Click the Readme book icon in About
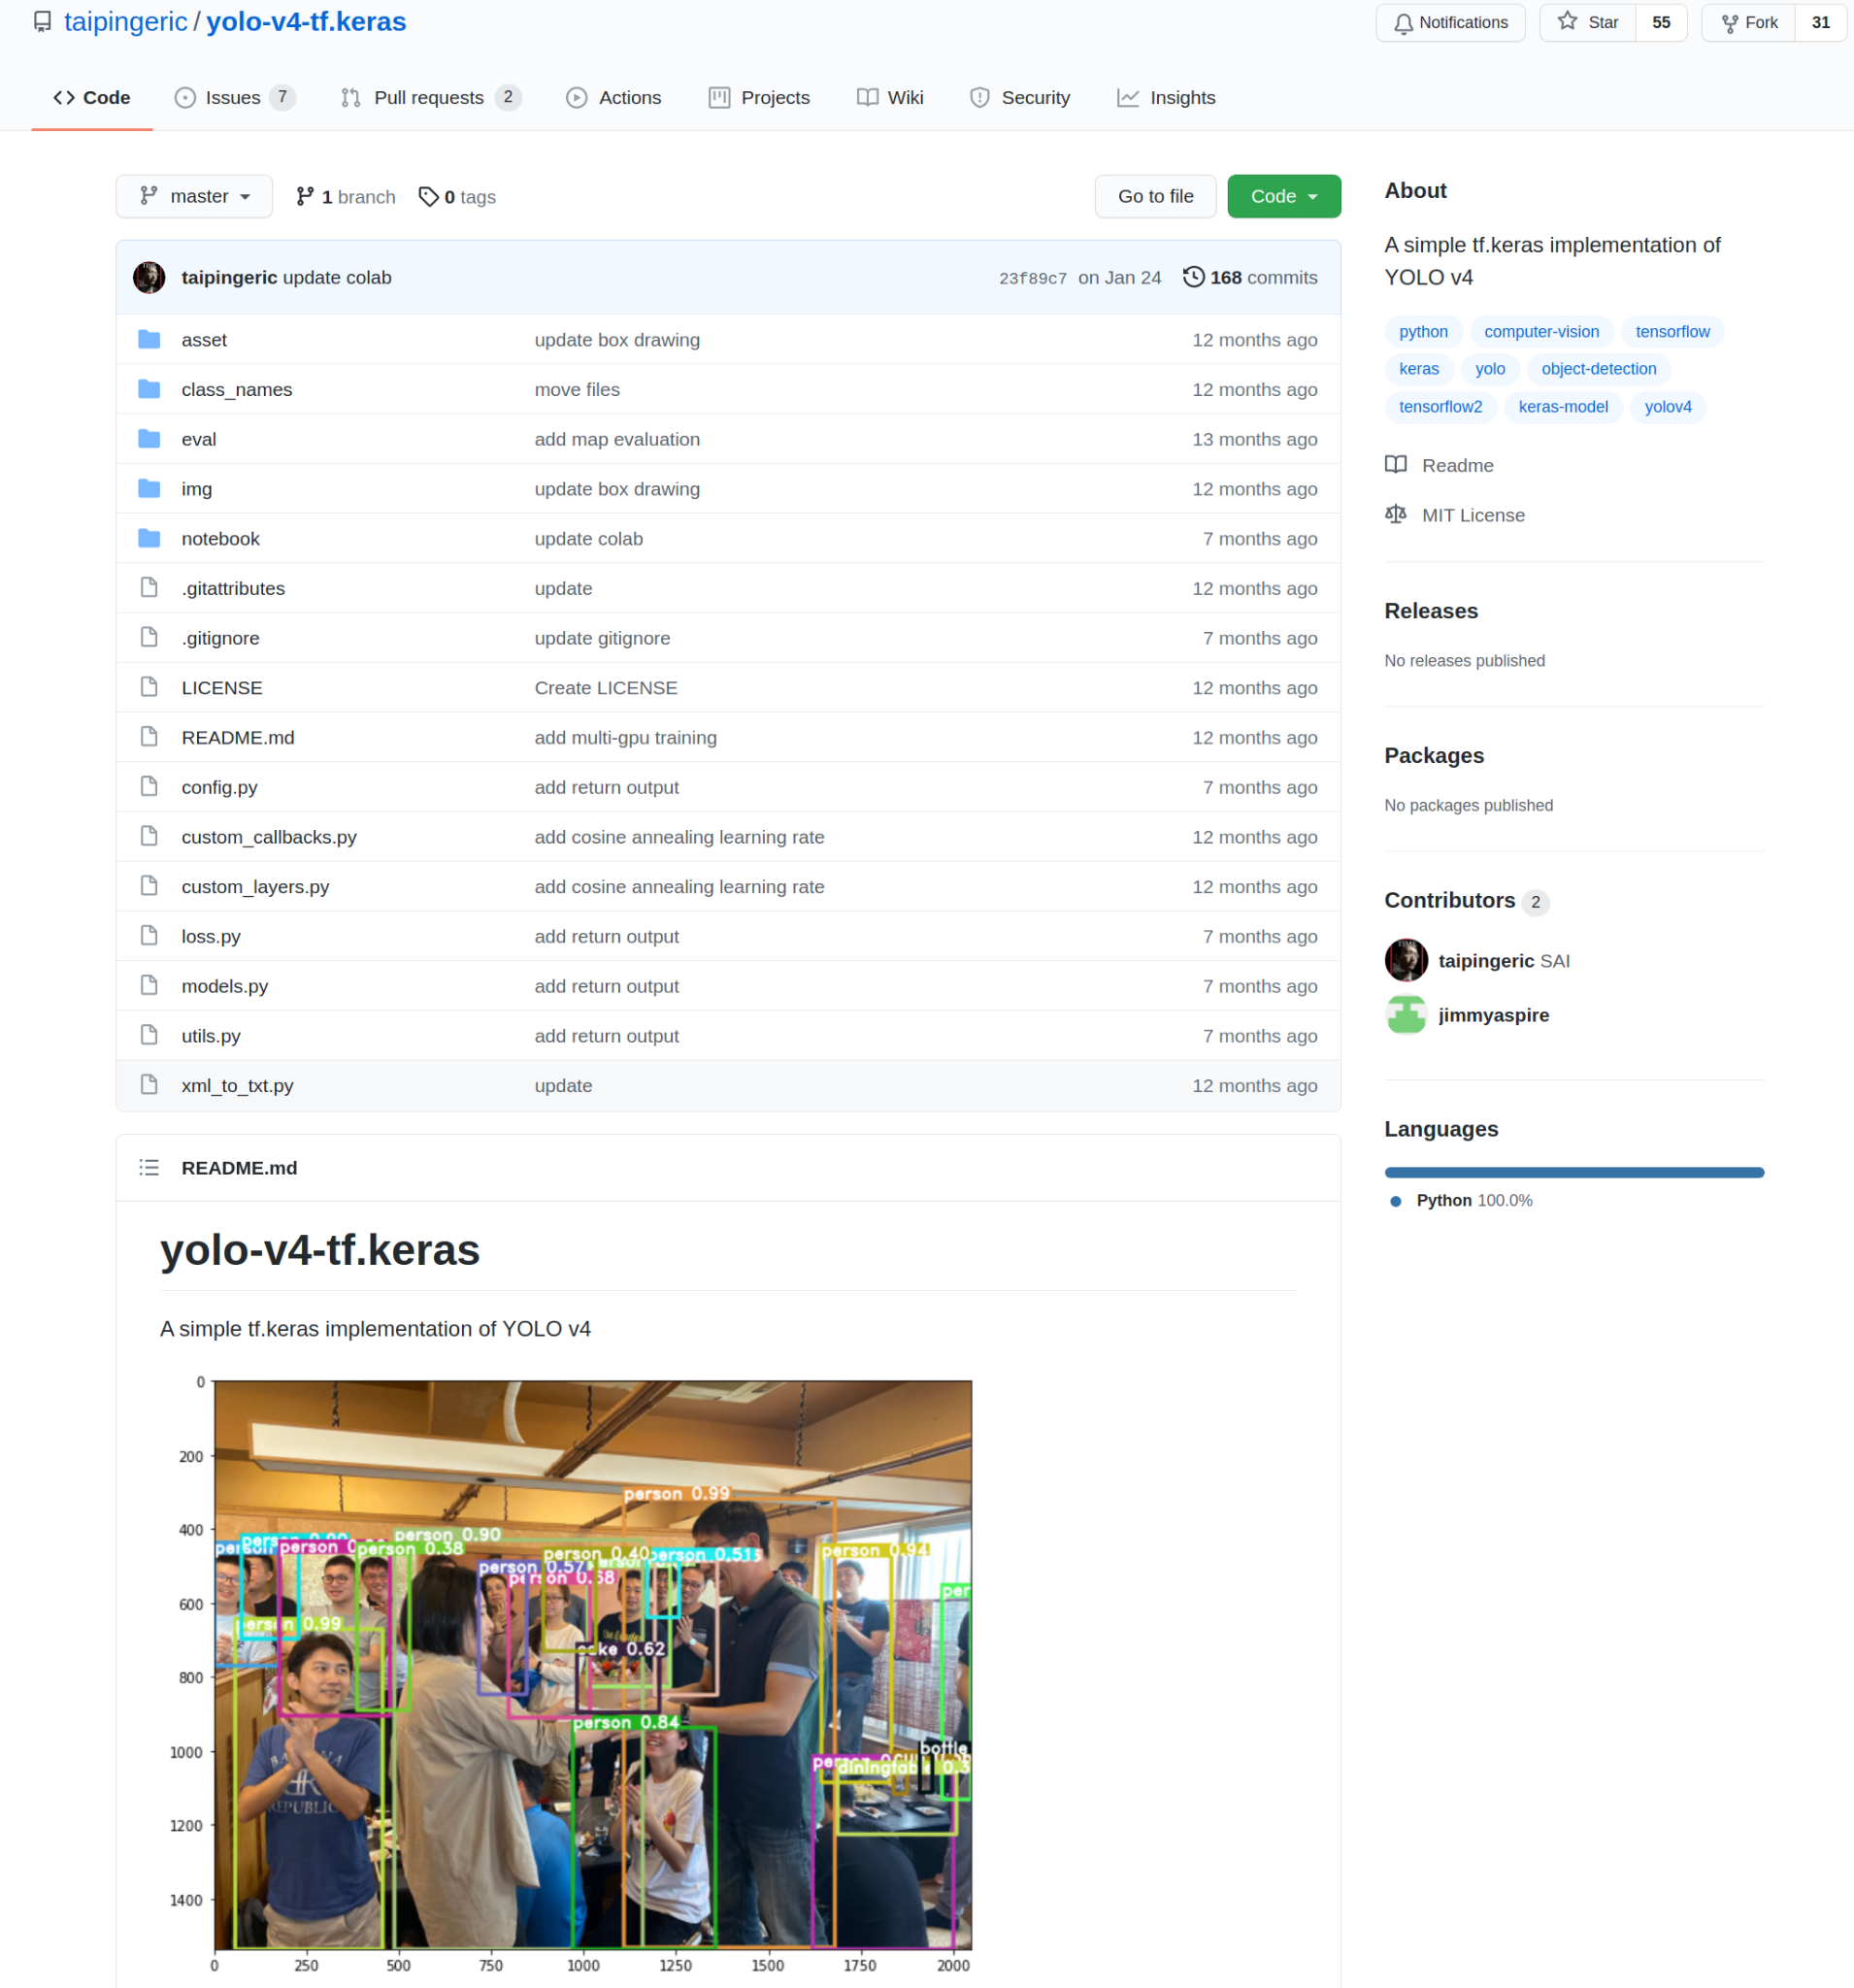Image resolution: width=1854 pixels, height=1988 pixels. [1396, 465]
